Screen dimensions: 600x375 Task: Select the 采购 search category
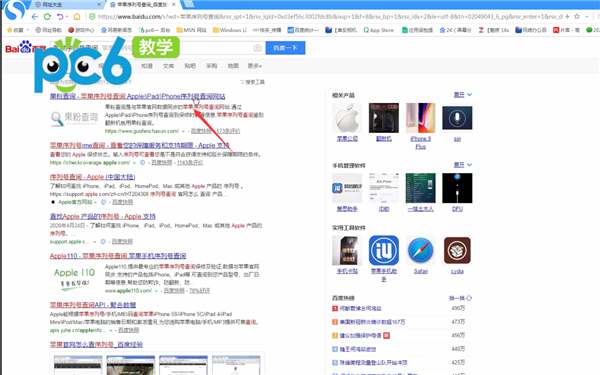pyautogui.click(x=211, y=66)
